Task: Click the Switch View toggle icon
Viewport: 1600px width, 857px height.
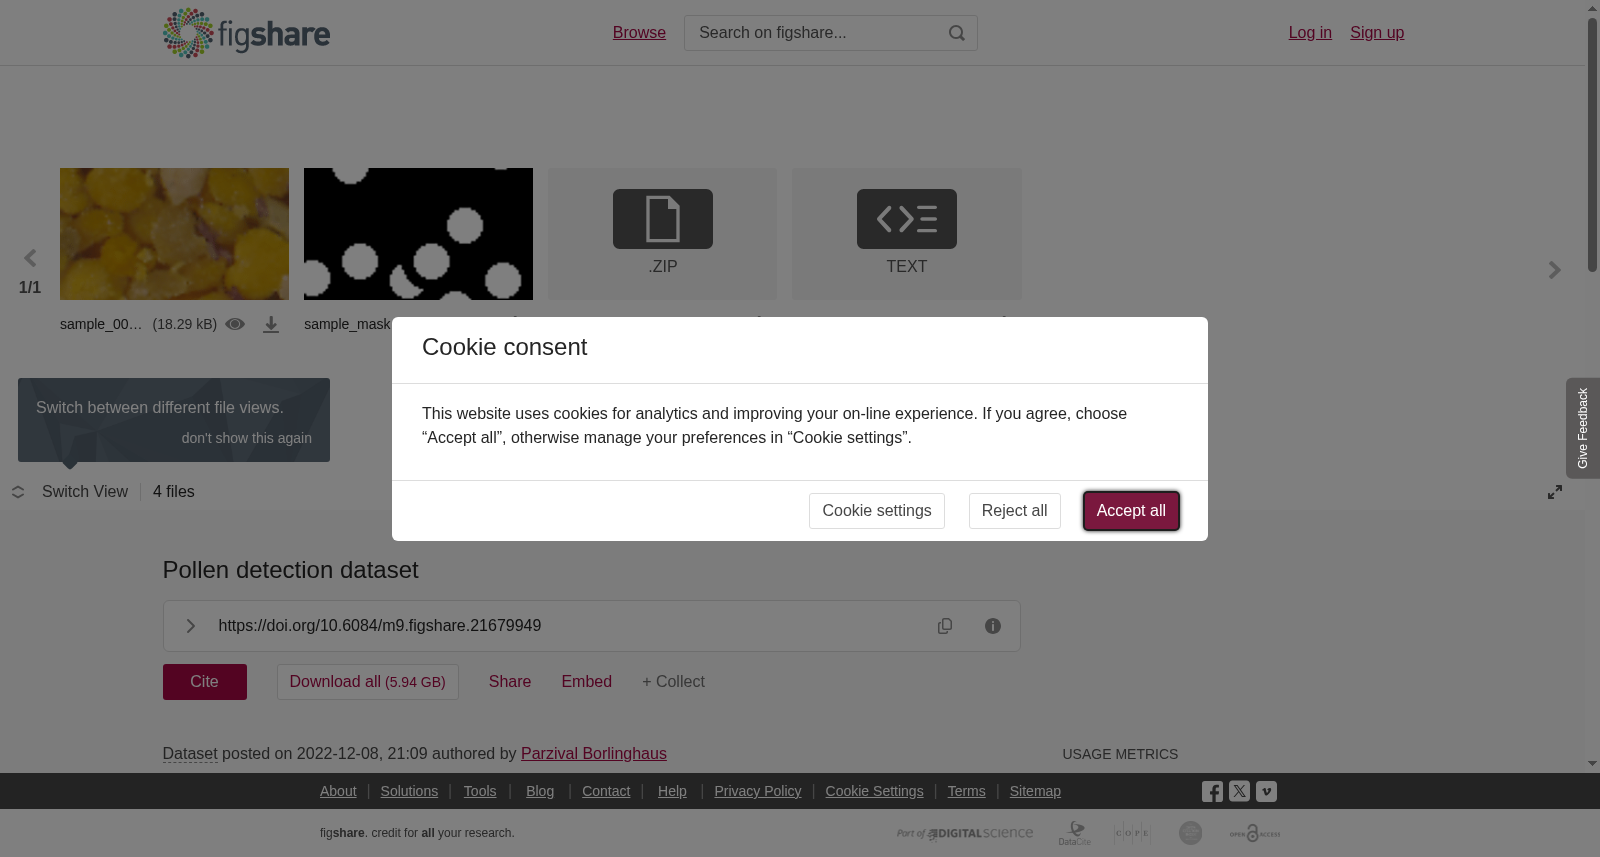Action: (x=18, y=492)
